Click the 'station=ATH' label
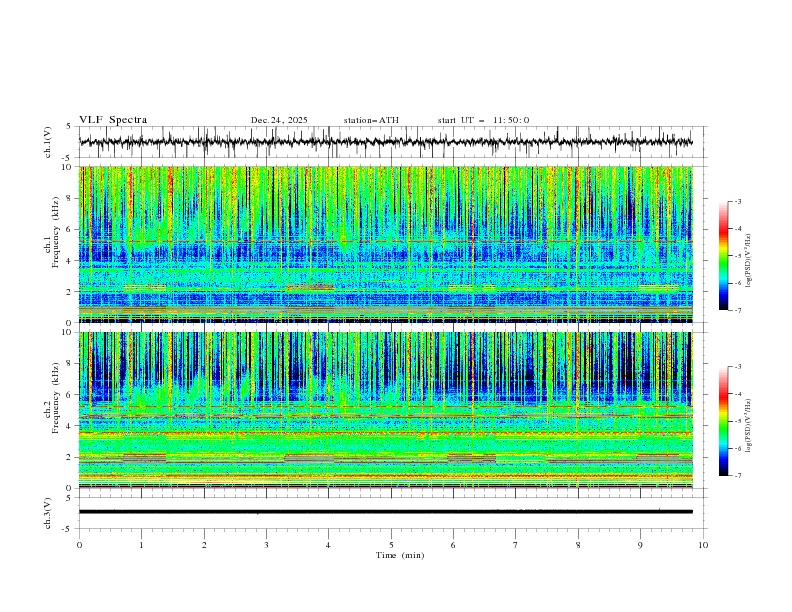This screenshot has height=612, width=792. click(371, 120)
